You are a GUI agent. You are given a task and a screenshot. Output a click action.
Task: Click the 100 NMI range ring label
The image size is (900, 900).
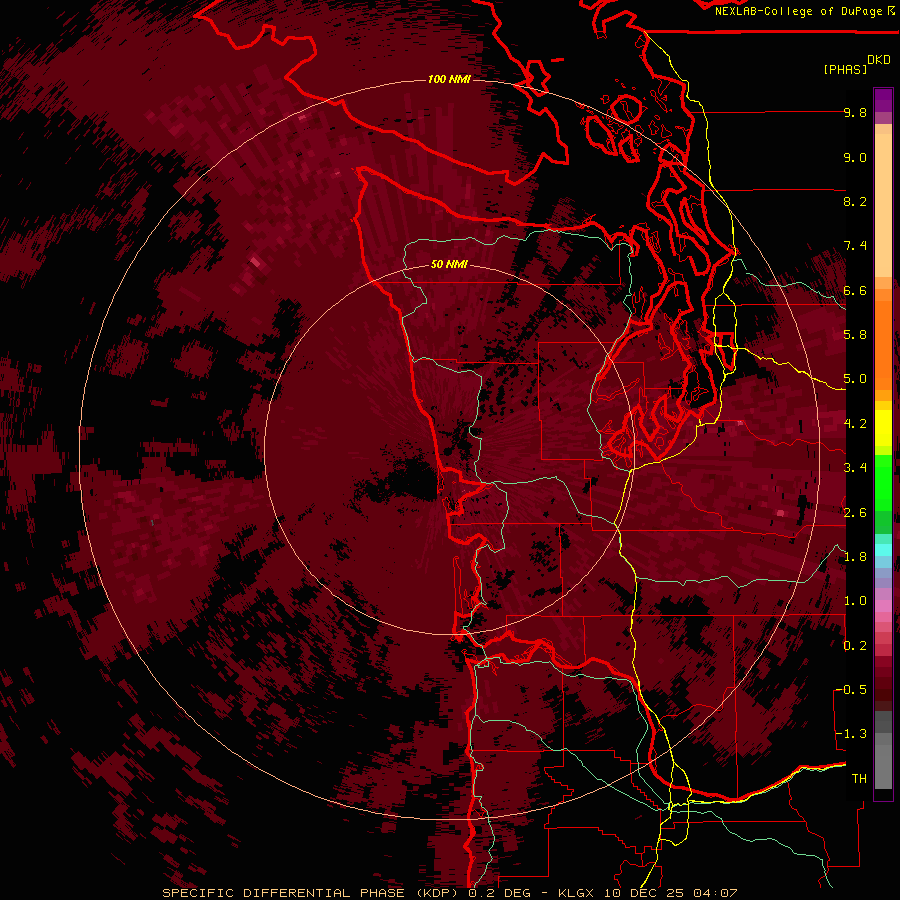point(449,79)
